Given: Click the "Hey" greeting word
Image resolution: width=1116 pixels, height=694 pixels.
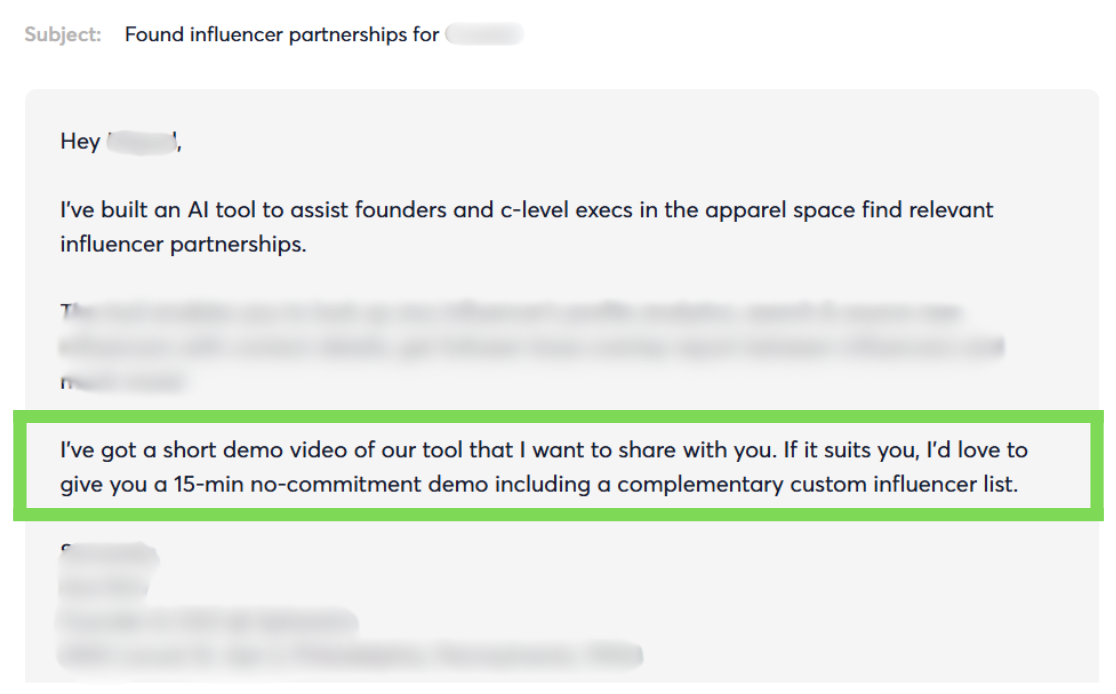Looking at the screenshot, I should click(x=80, y=142).
